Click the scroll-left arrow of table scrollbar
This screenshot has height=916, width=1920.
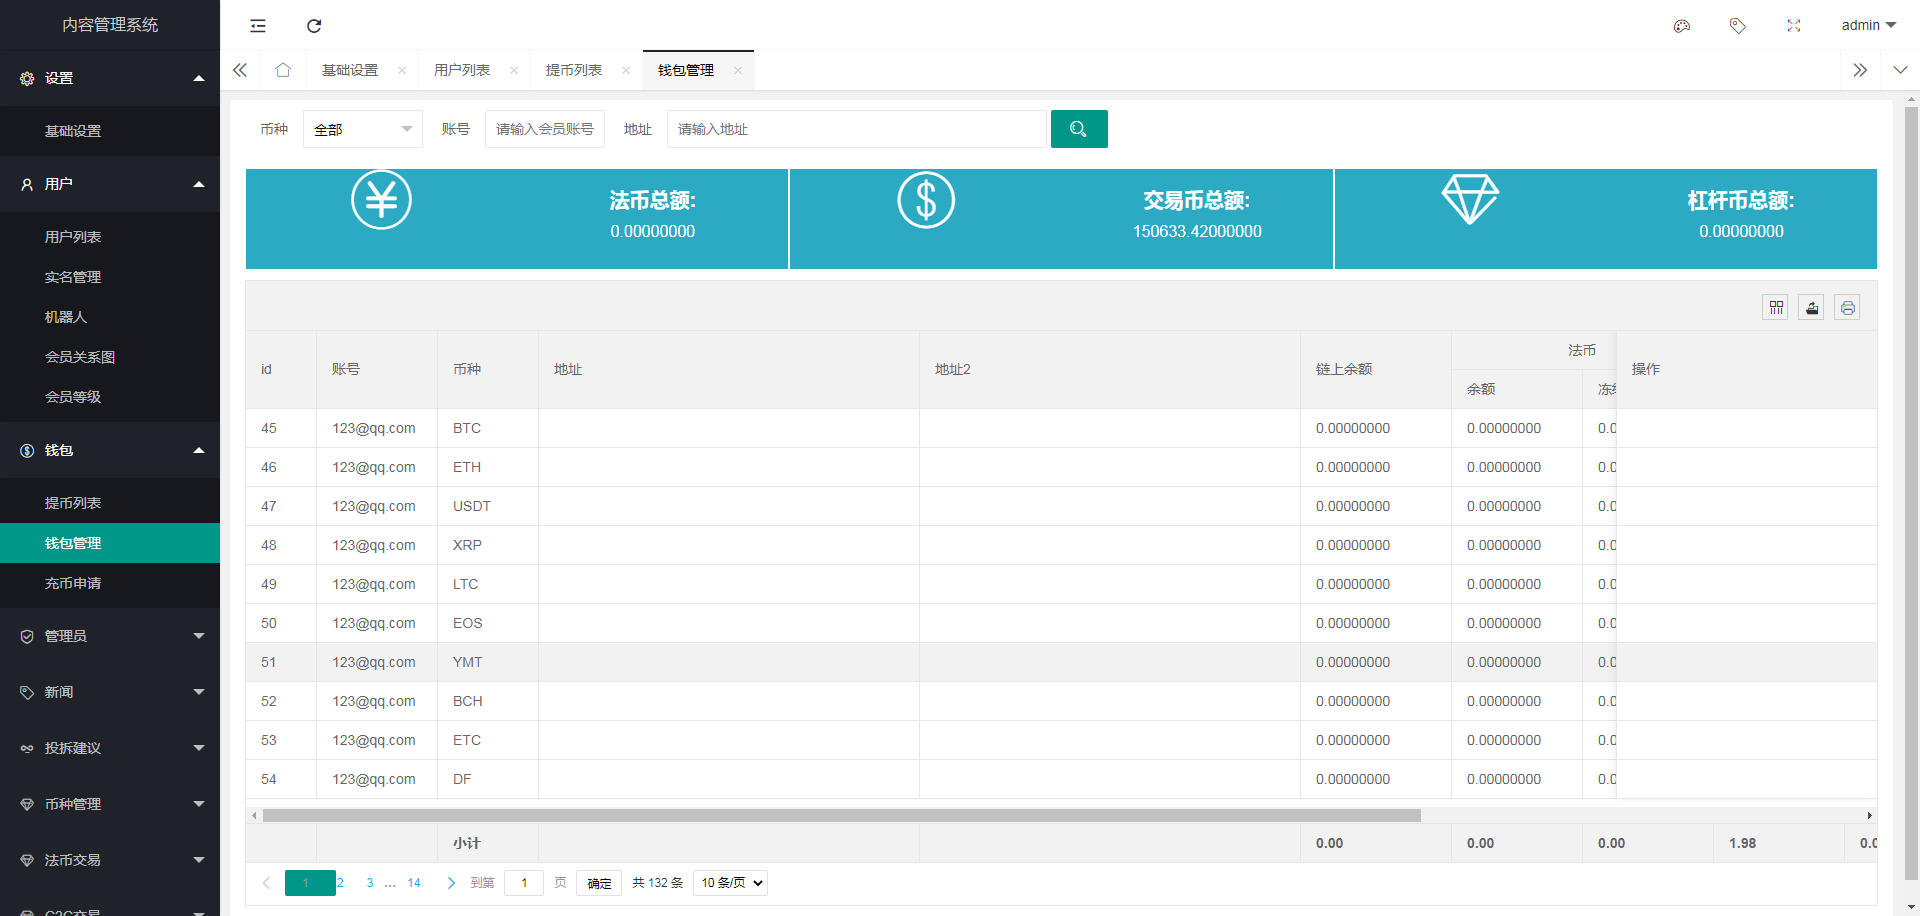(254, 816)
